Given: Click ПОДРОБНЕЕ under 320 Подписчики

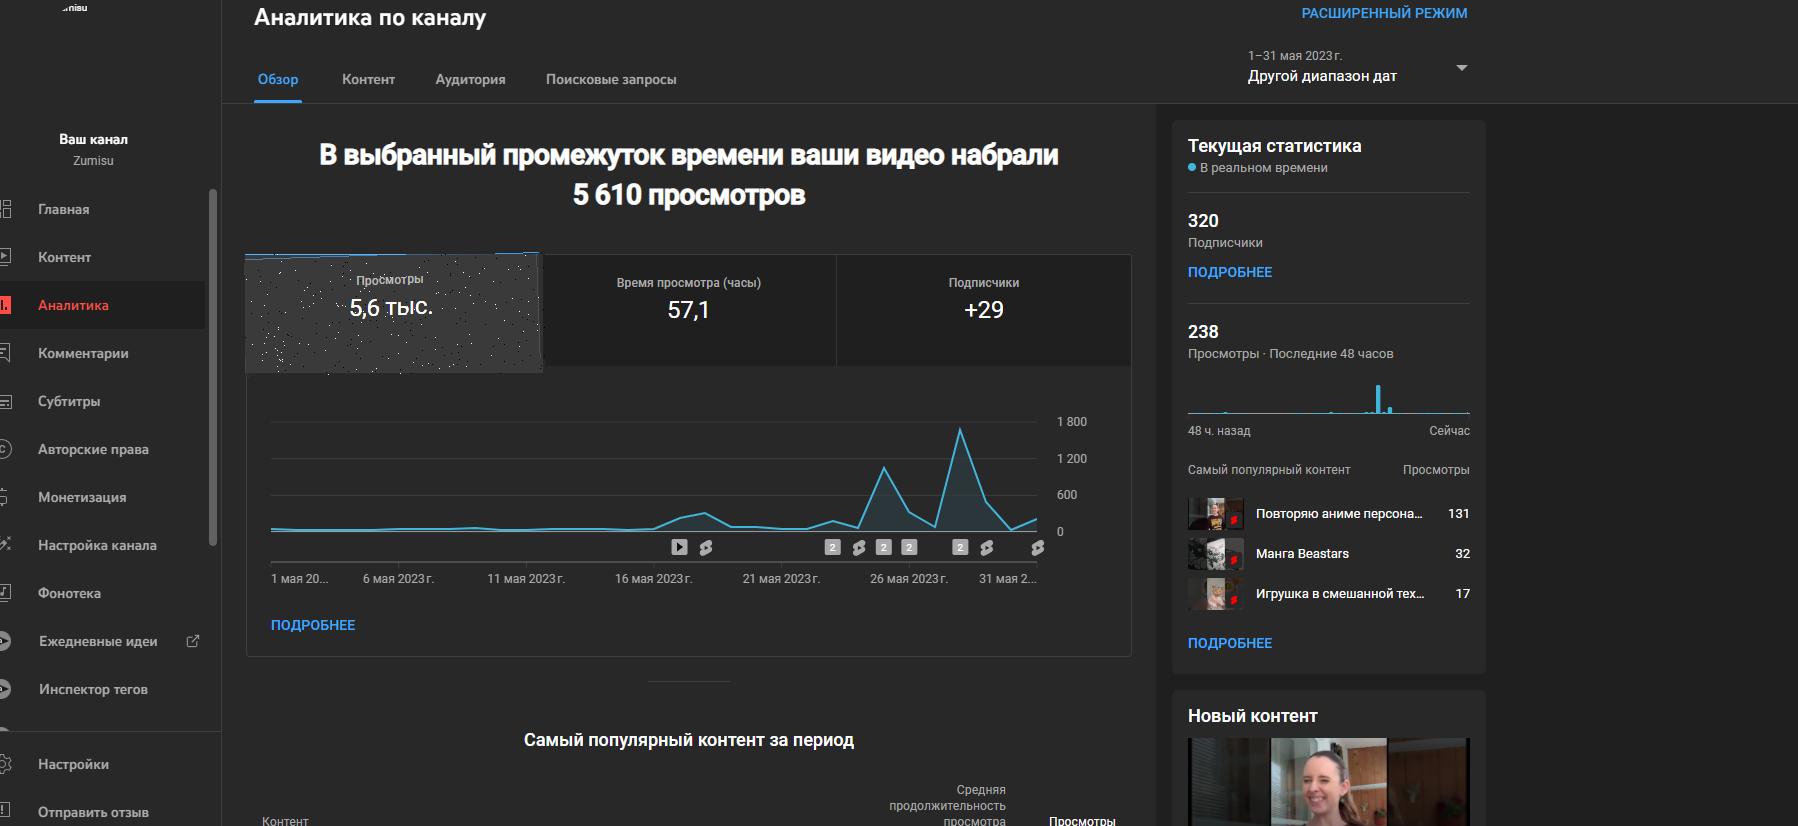Looking at the screenshot, I should click(1230, 272).
